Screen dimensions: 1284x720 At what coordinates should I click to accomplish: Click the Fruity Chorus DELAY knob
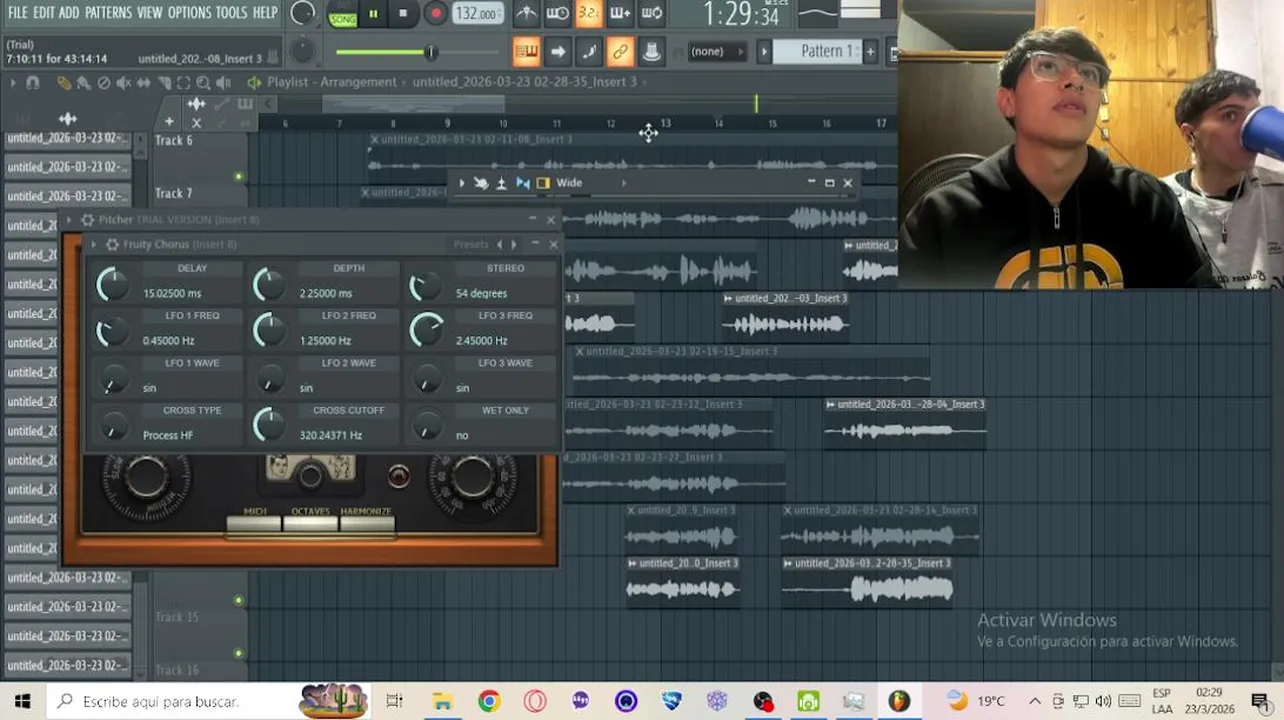tap(113, 285)
